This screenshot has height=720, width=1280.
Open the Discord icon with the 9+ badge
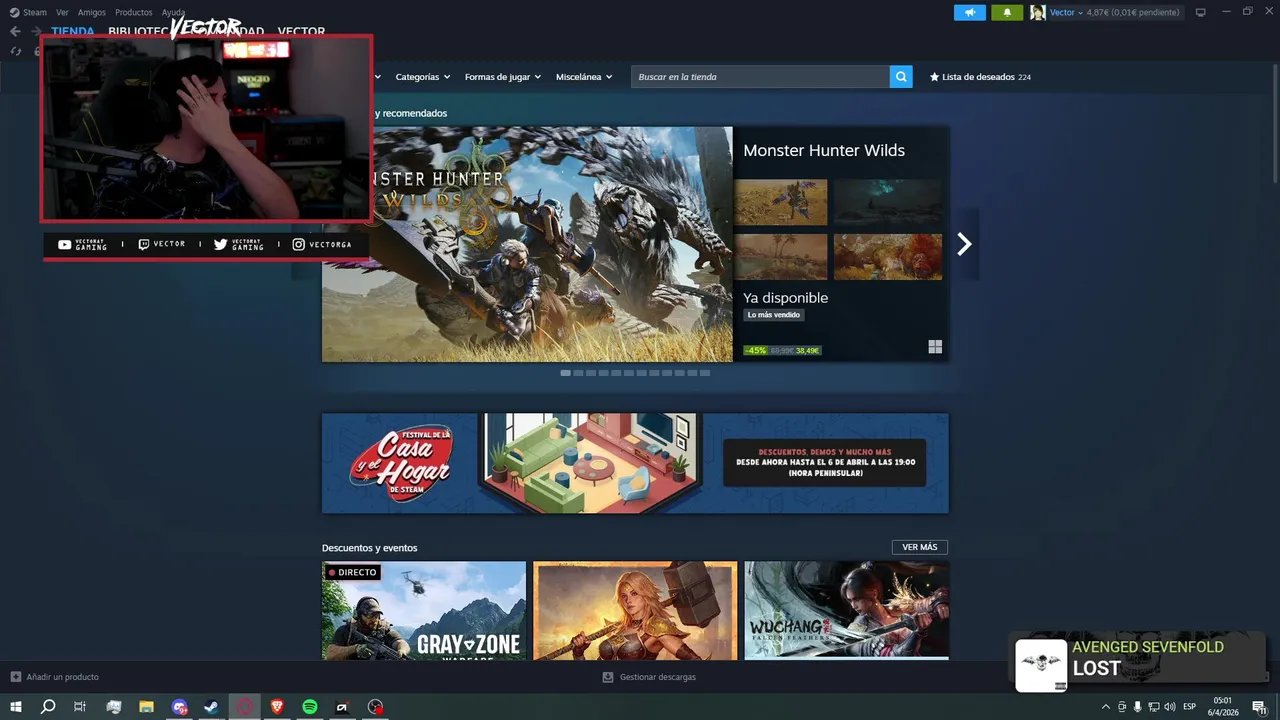[179, 707]
